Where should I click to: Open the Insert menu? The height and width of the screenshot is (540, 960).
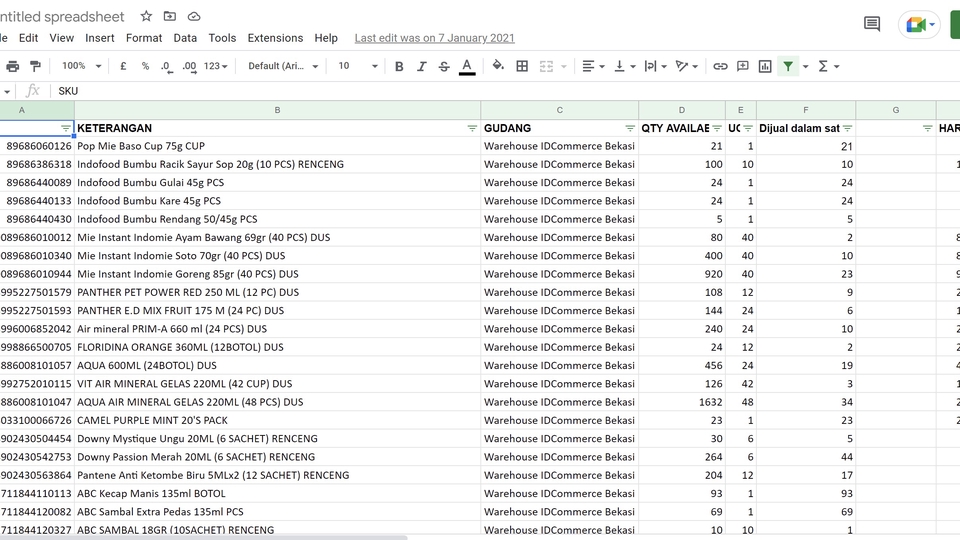100,38
